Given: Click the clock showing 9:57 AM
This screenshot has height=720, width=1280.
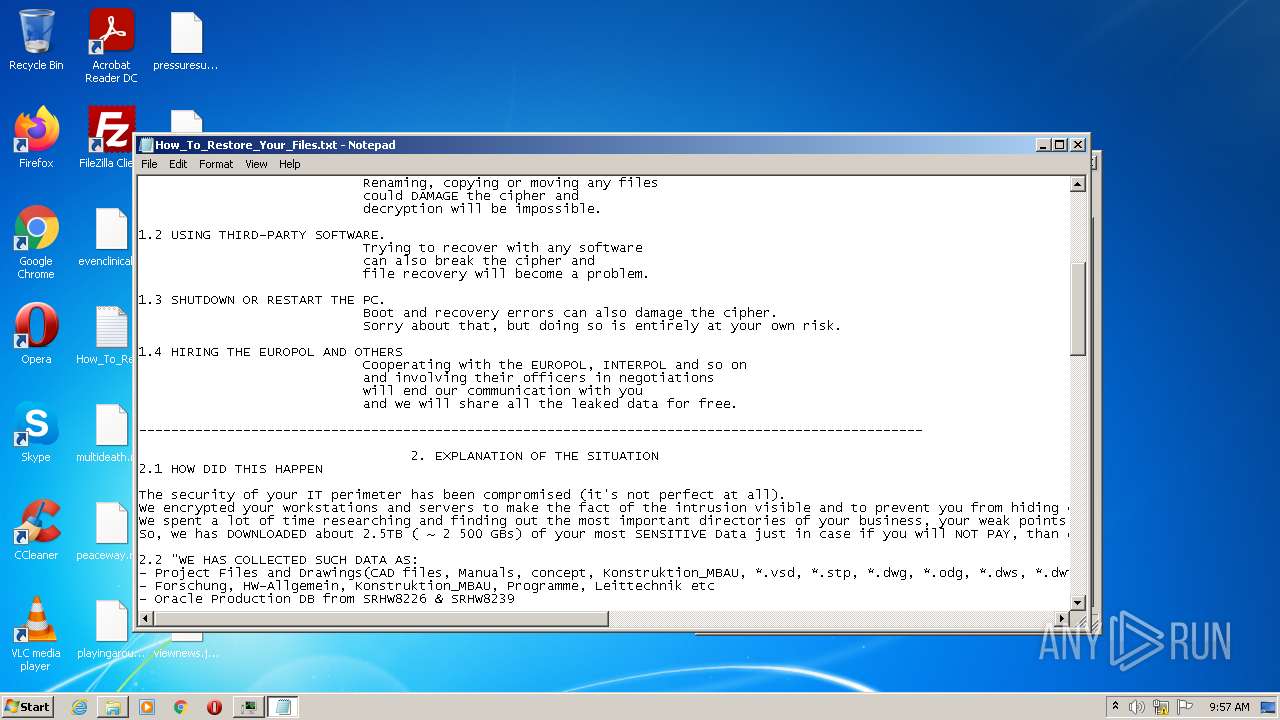Looking at the screenshot, I should pos(1229,707).
